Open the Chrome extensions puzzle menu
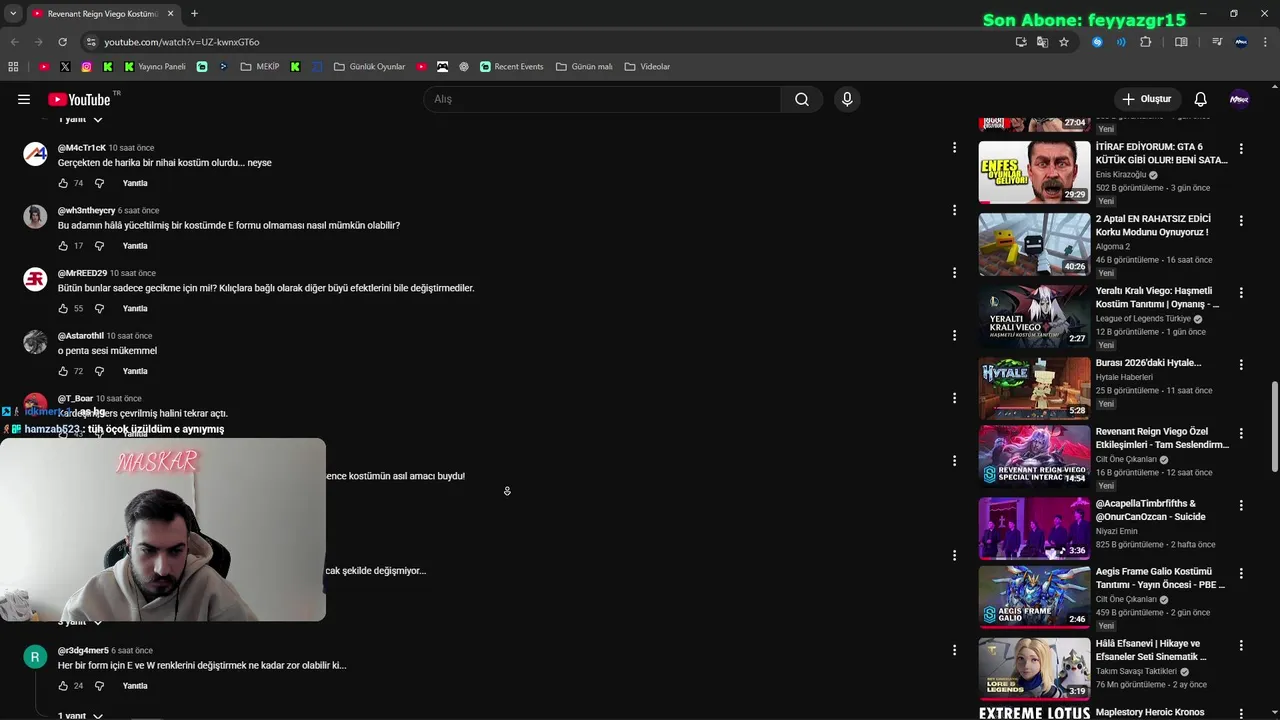This screenshot has width=1280, height=720. click(x=1146, y=42)
